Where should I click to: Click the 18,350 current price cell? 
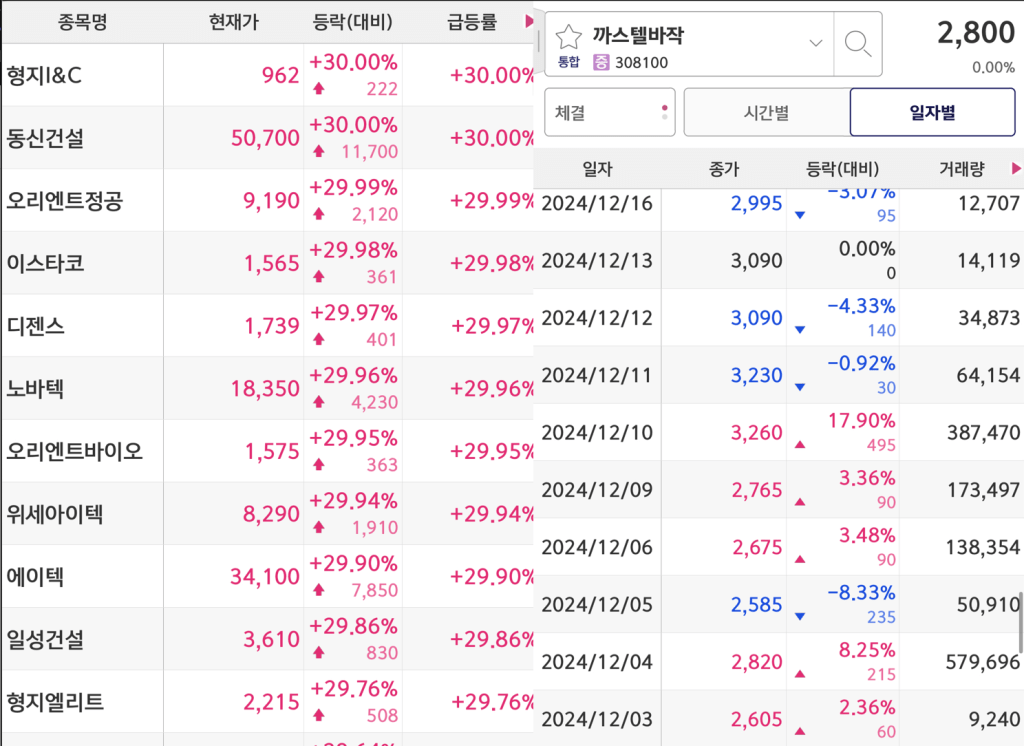click(x=264, y=389)
